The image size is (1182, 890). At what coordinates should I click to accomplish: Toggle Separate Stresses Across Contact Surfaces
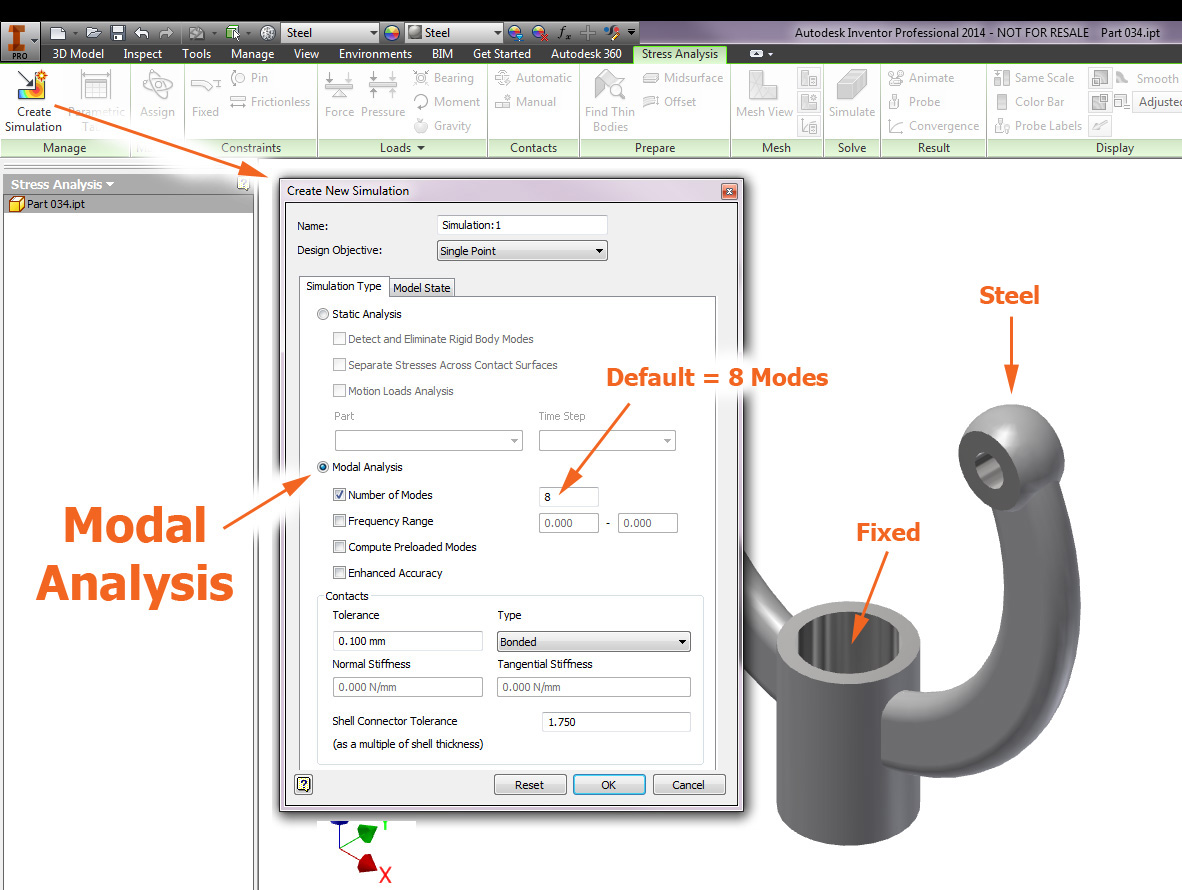pyautogui.click(x=339, y=365)
